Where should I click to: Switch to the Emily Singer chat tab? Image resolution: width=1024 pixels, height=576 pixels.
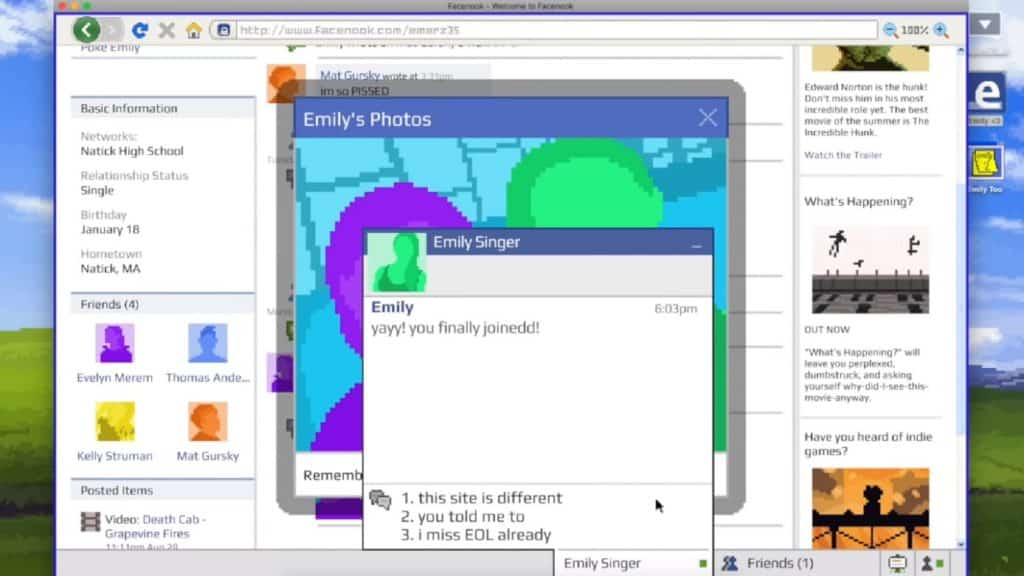625,563
